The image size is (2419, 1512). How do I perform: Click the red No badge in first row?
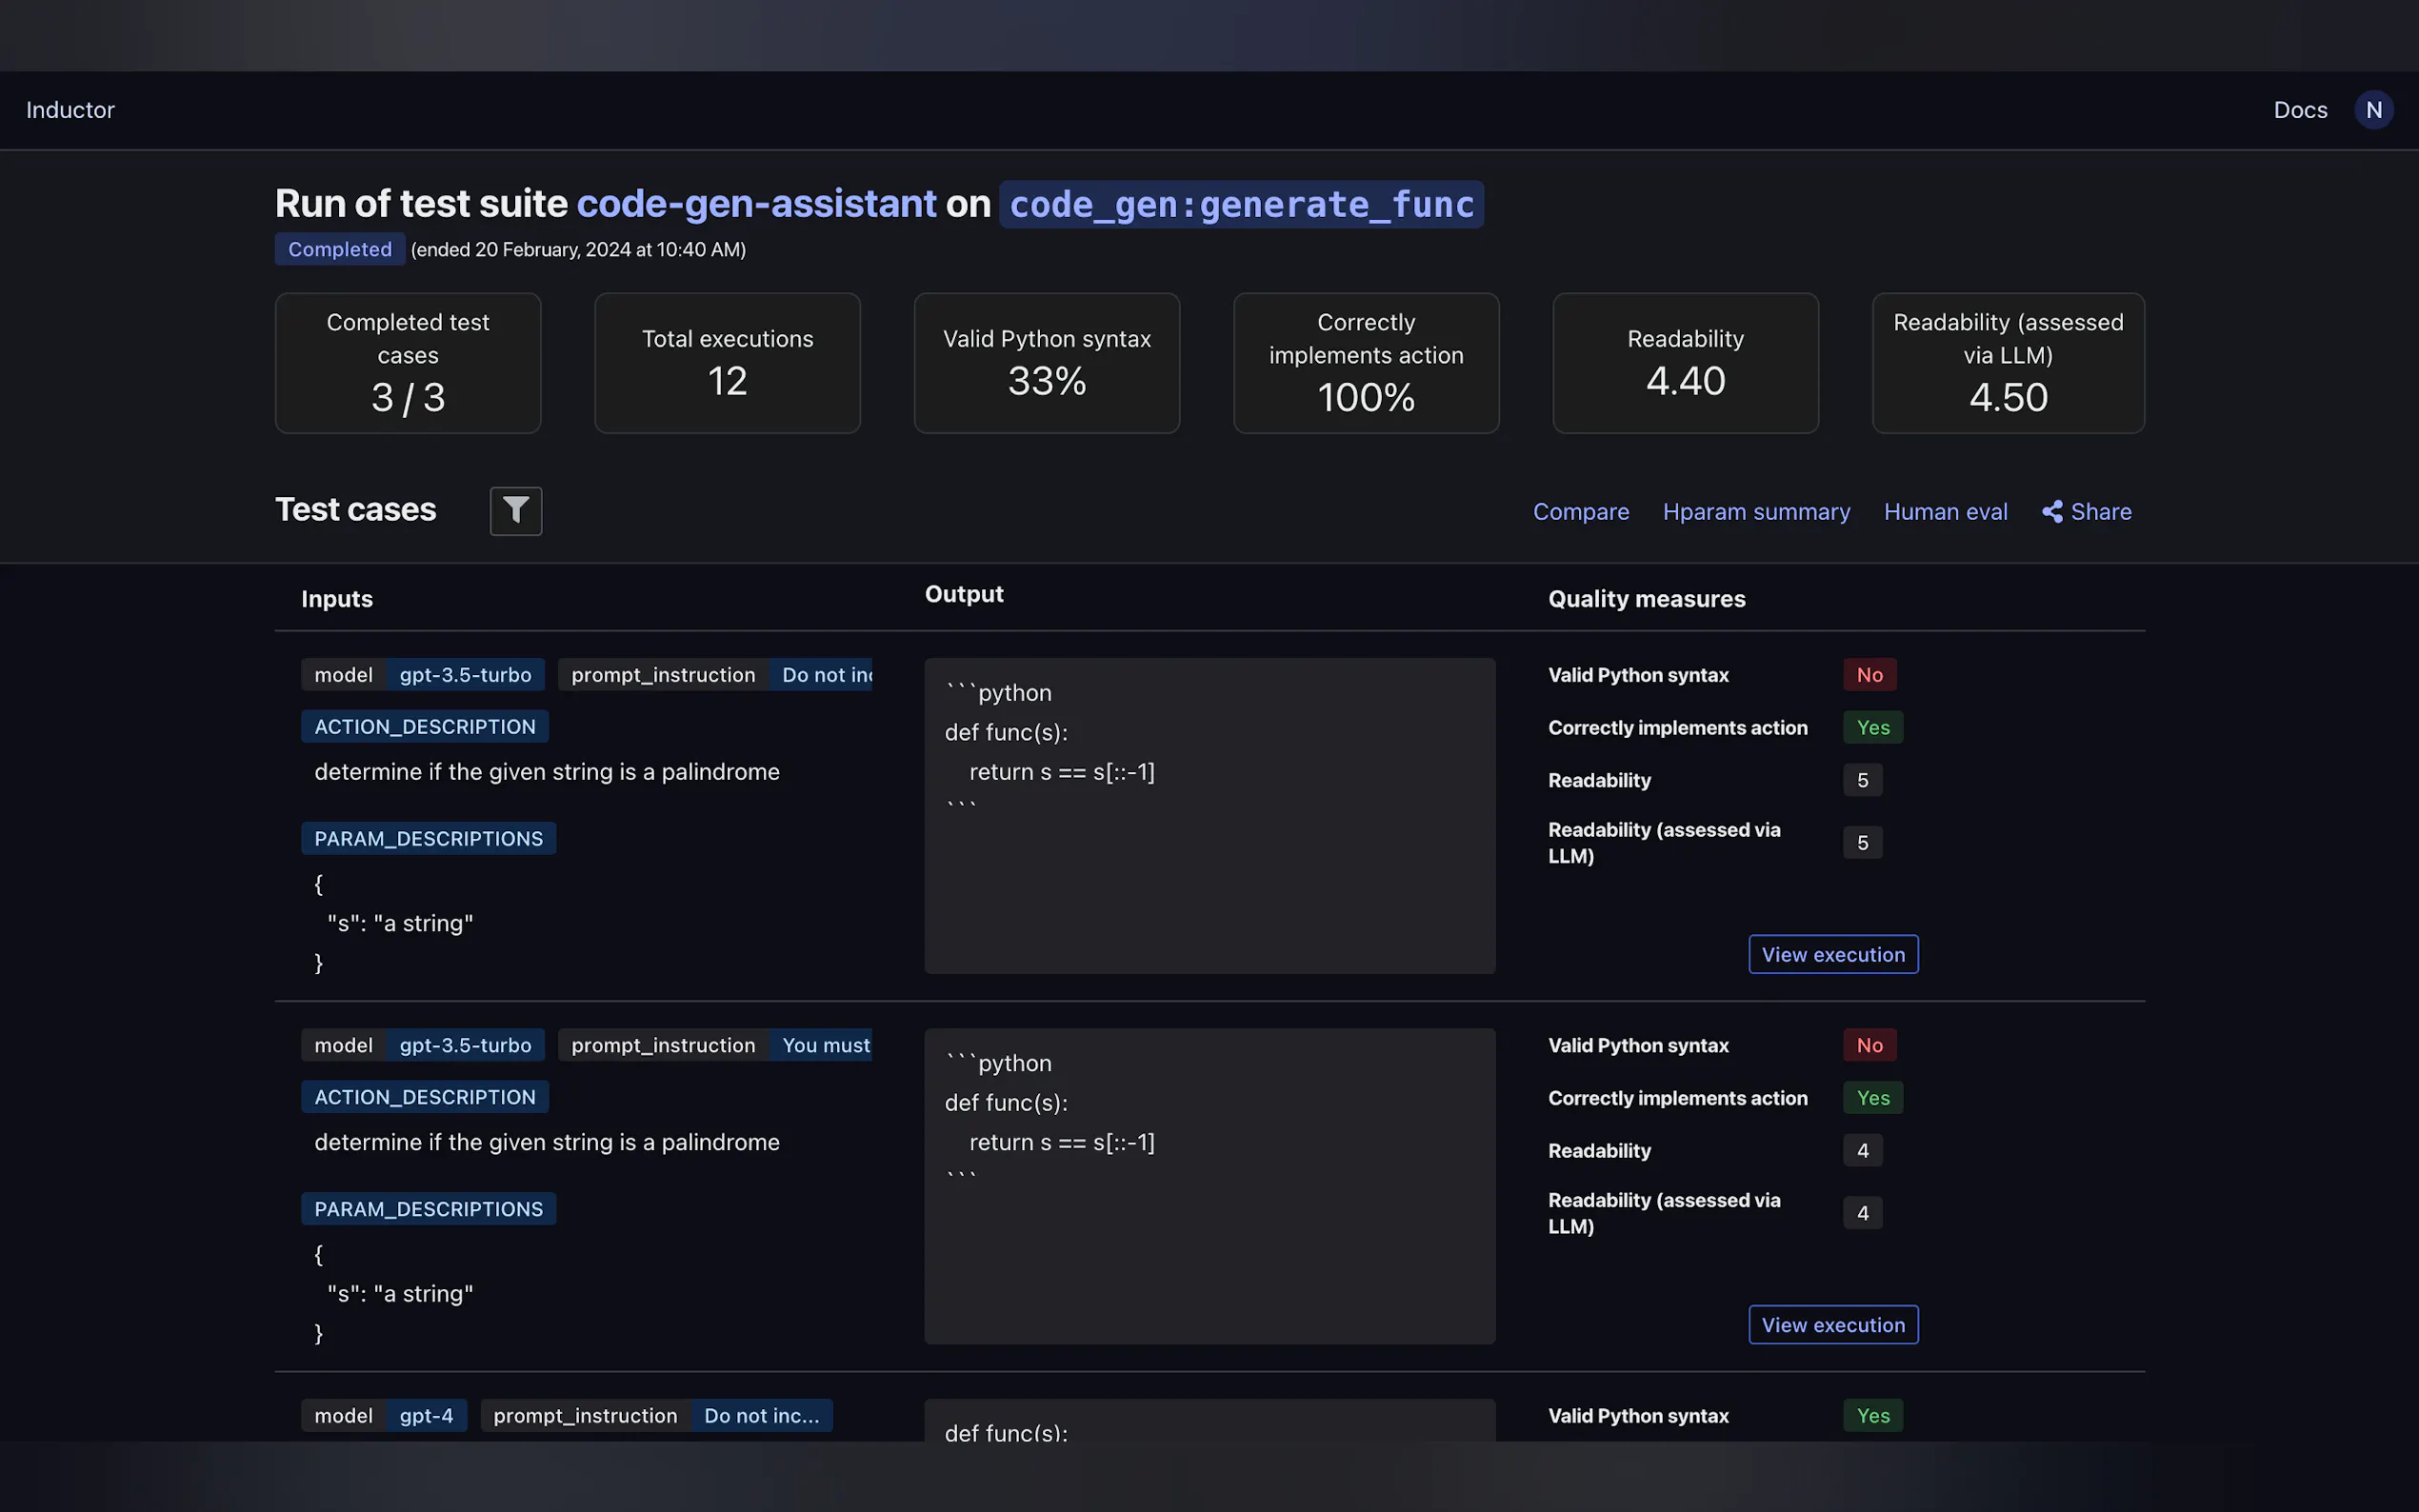point(1868,675)
